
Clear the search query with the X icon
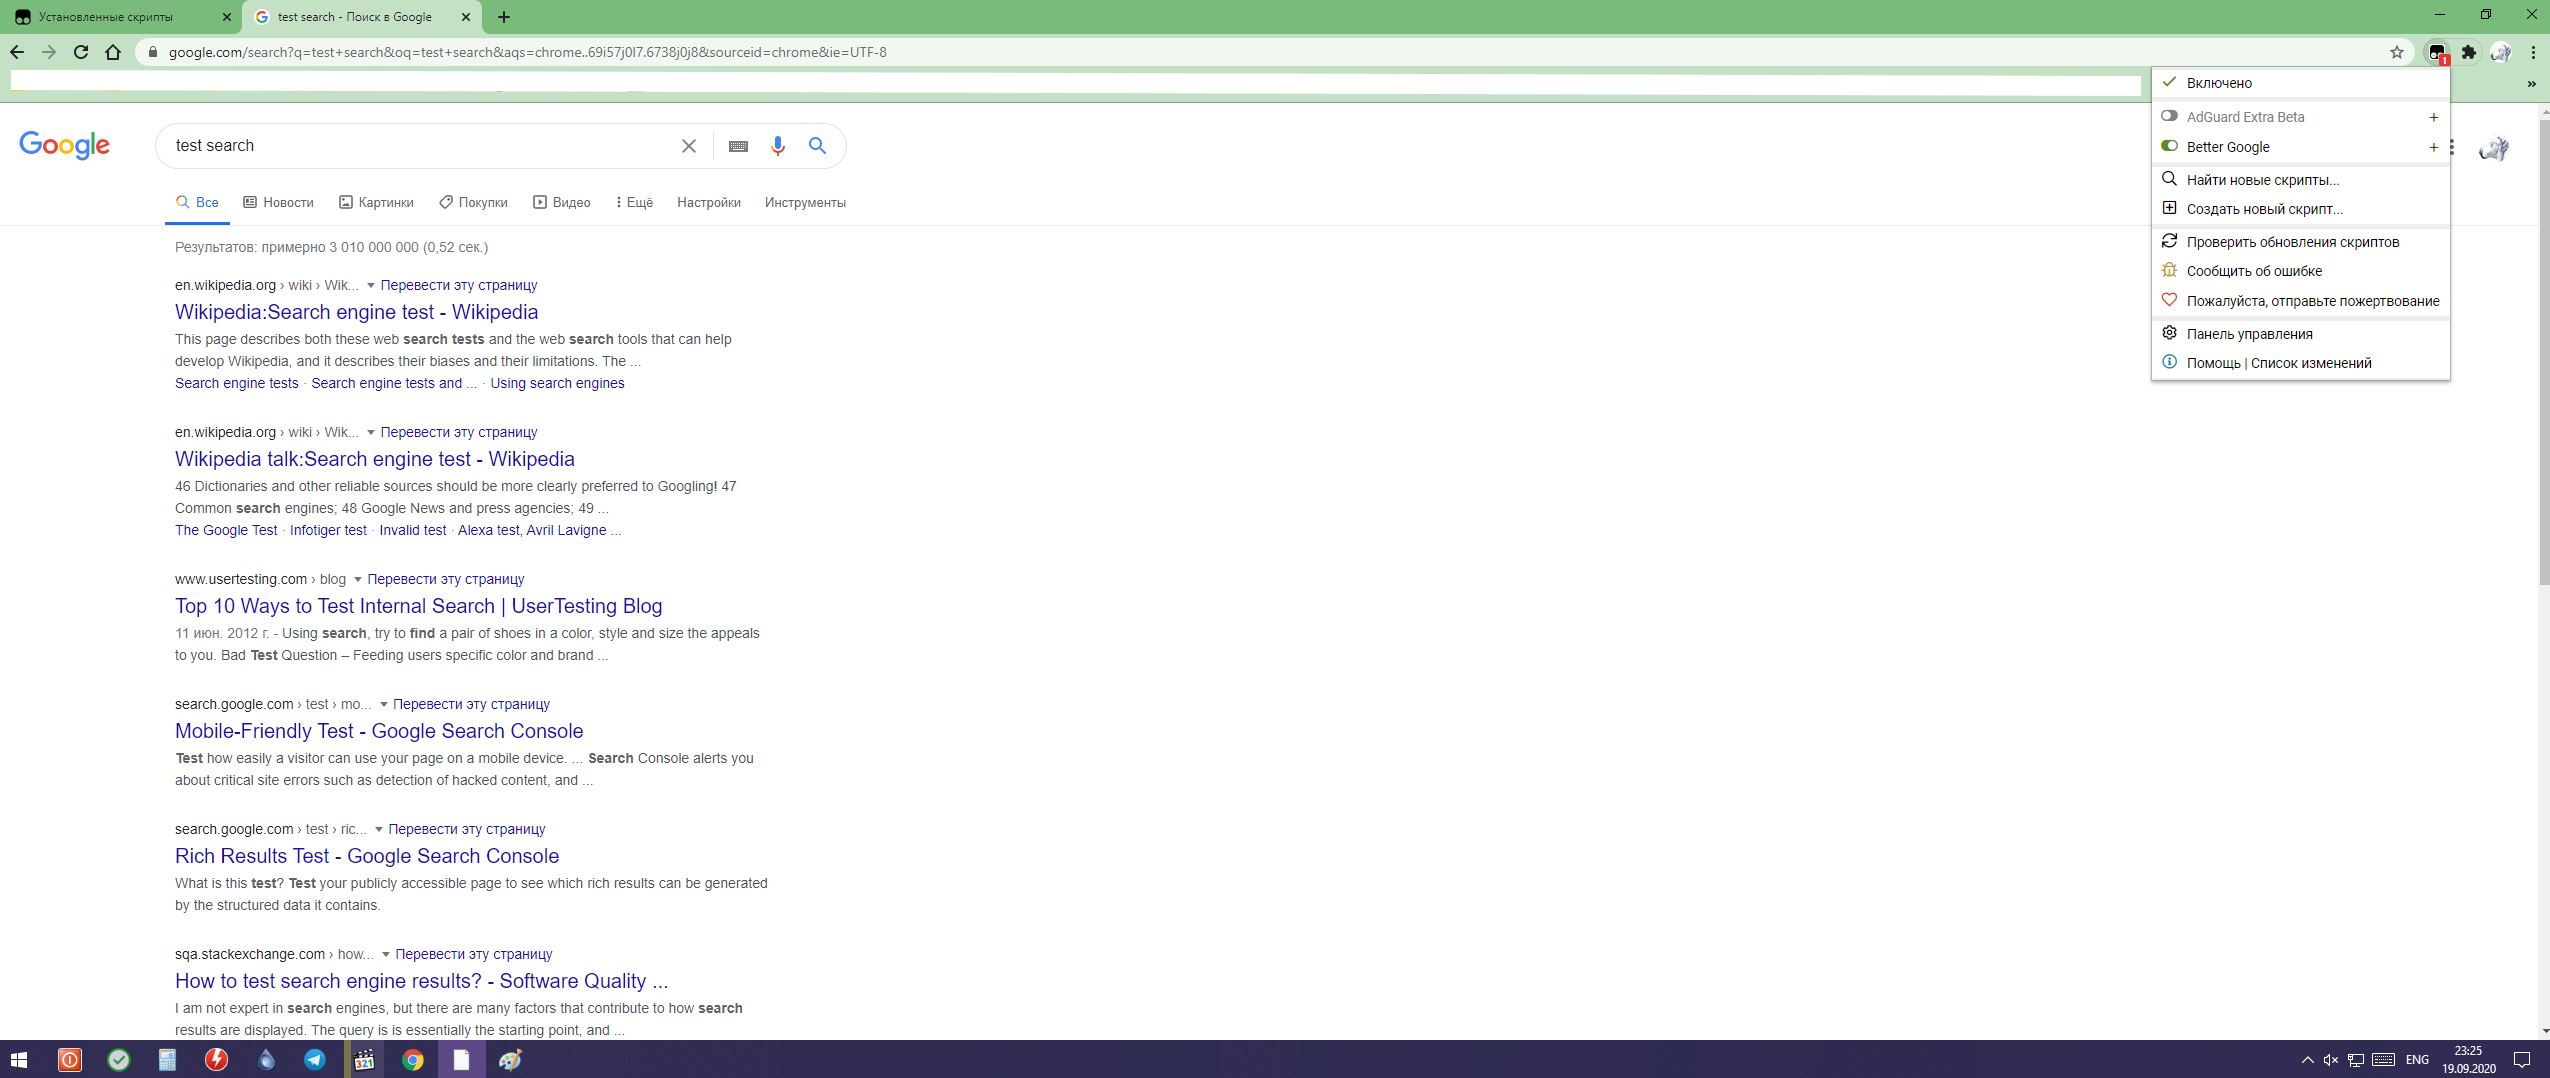click(x=689, y=146)
